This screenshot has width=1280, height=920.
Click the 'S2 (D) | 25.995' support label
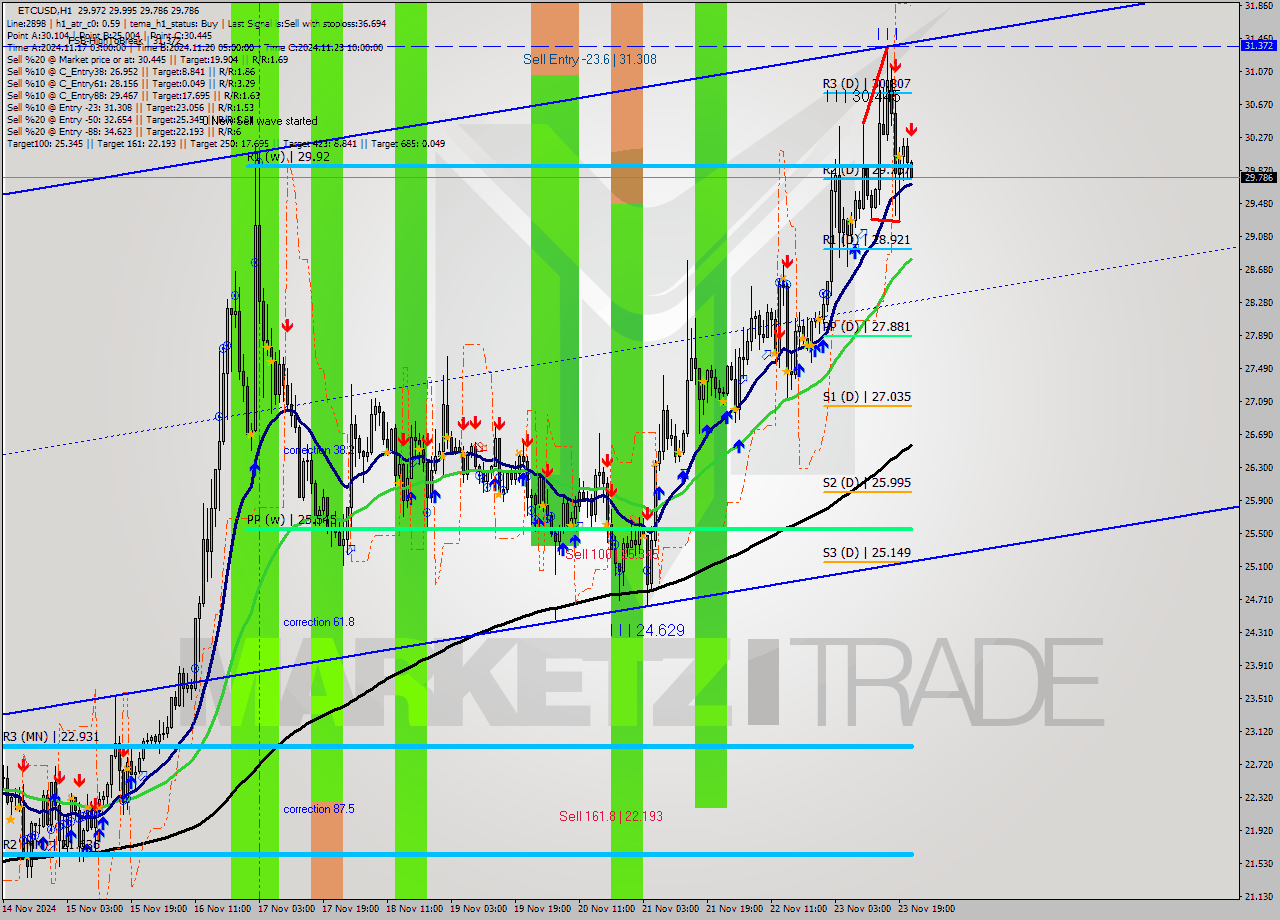(867, 482)
